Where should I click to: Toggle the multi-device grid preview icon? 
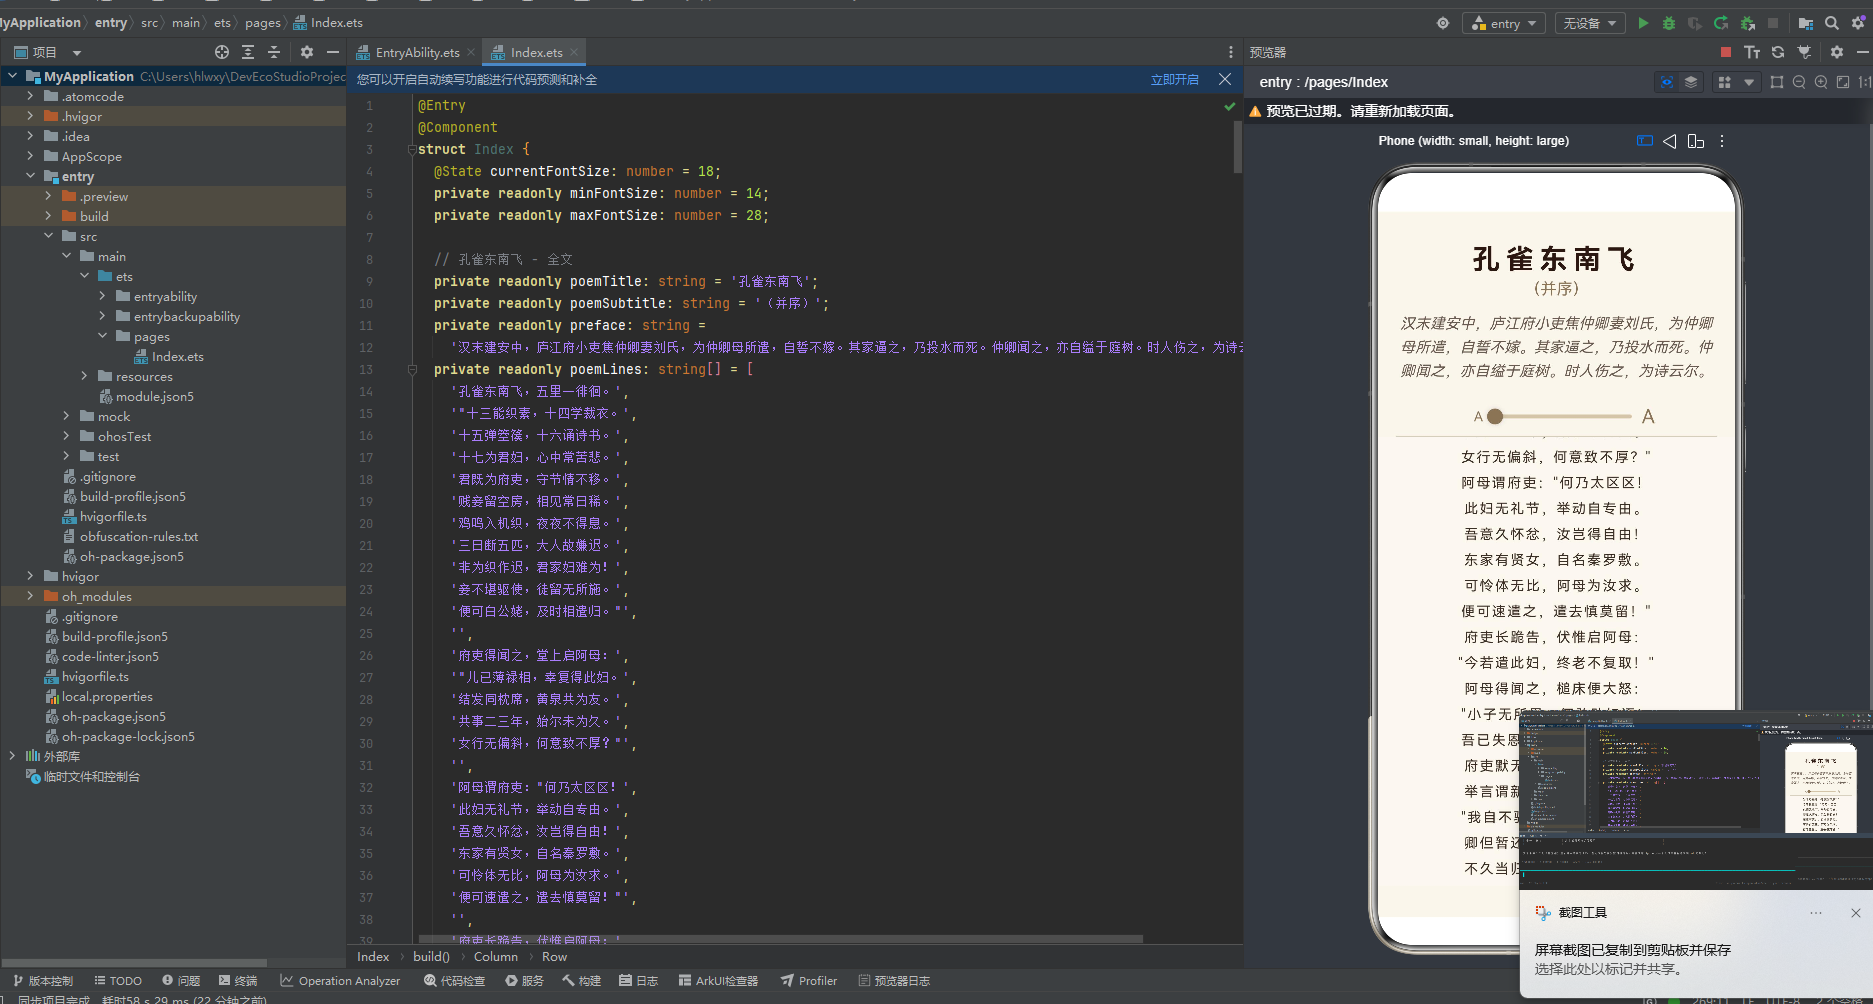point(1724,82)
